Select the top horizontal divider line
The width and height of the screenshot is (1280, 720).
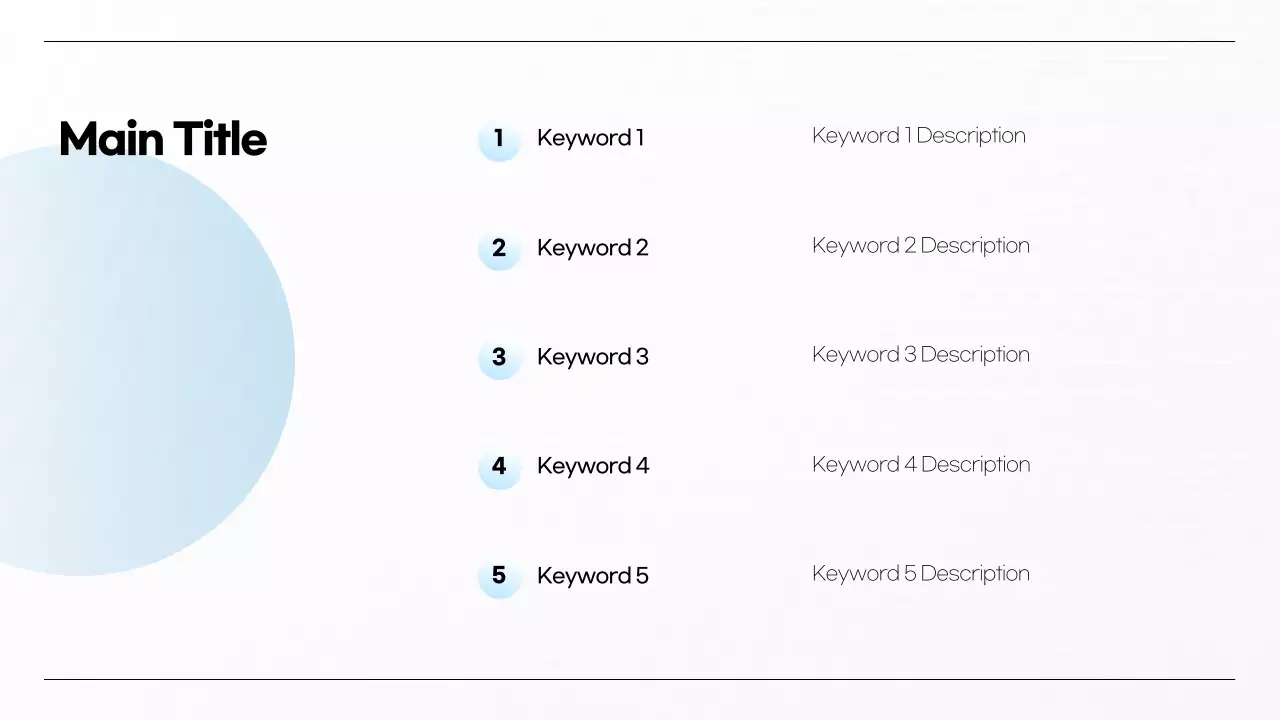click(x=640, y=41)
